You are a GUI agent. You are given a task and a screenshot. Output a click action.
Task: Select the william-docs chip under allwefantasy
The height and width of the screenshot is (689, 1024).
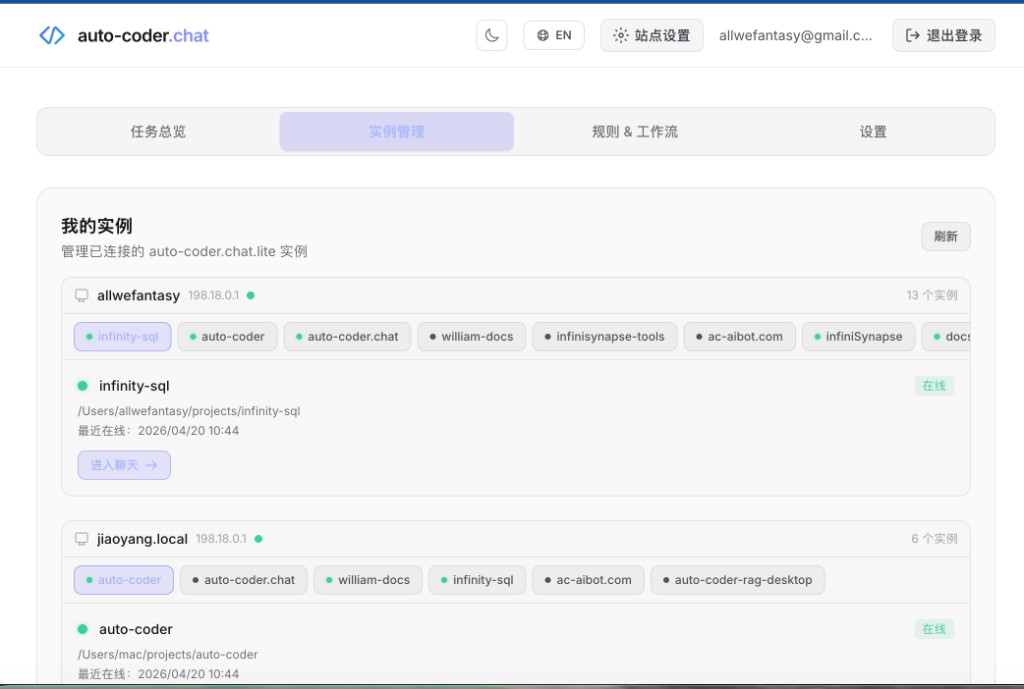pyautogui.click(x=472, y=336)
